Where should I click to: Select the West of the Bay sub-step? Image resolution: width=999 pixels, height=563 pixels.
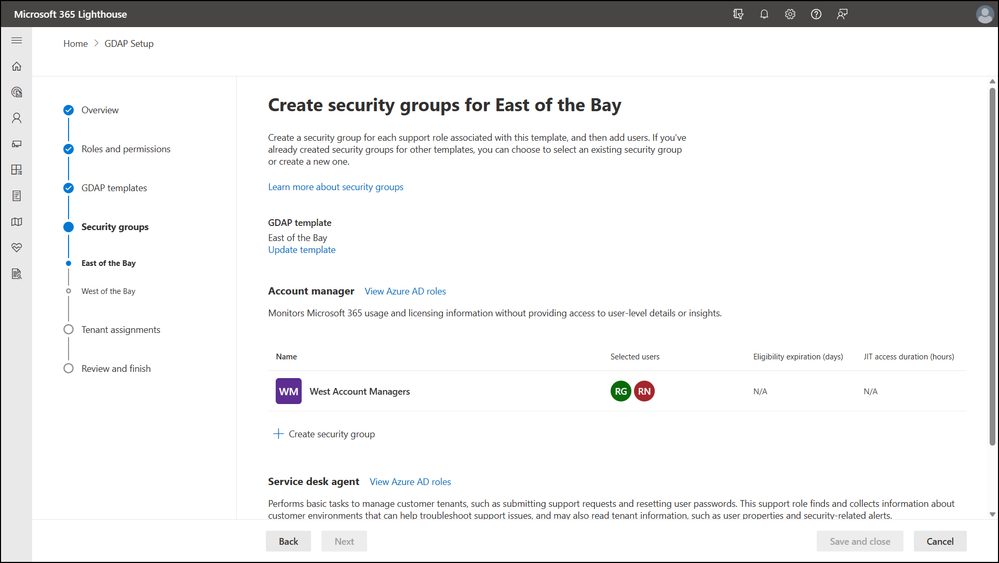point(108,291)
